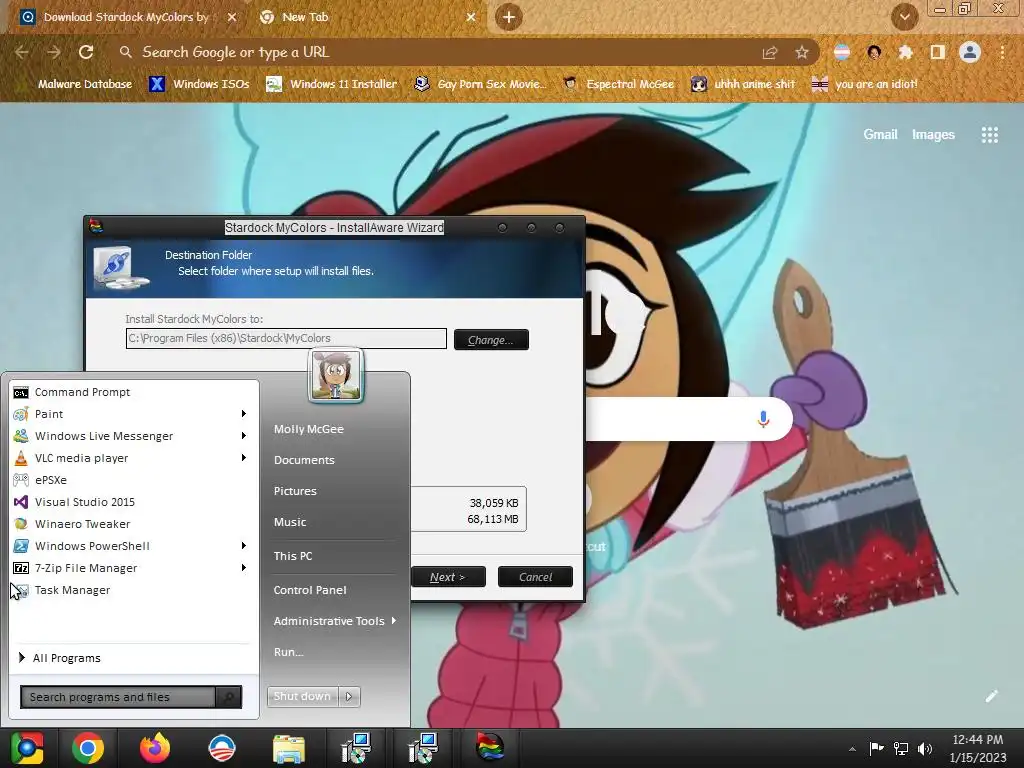Expand VLC media player submenu arrow
This screenshot has height=768, width=1024.
coord(244,458)
